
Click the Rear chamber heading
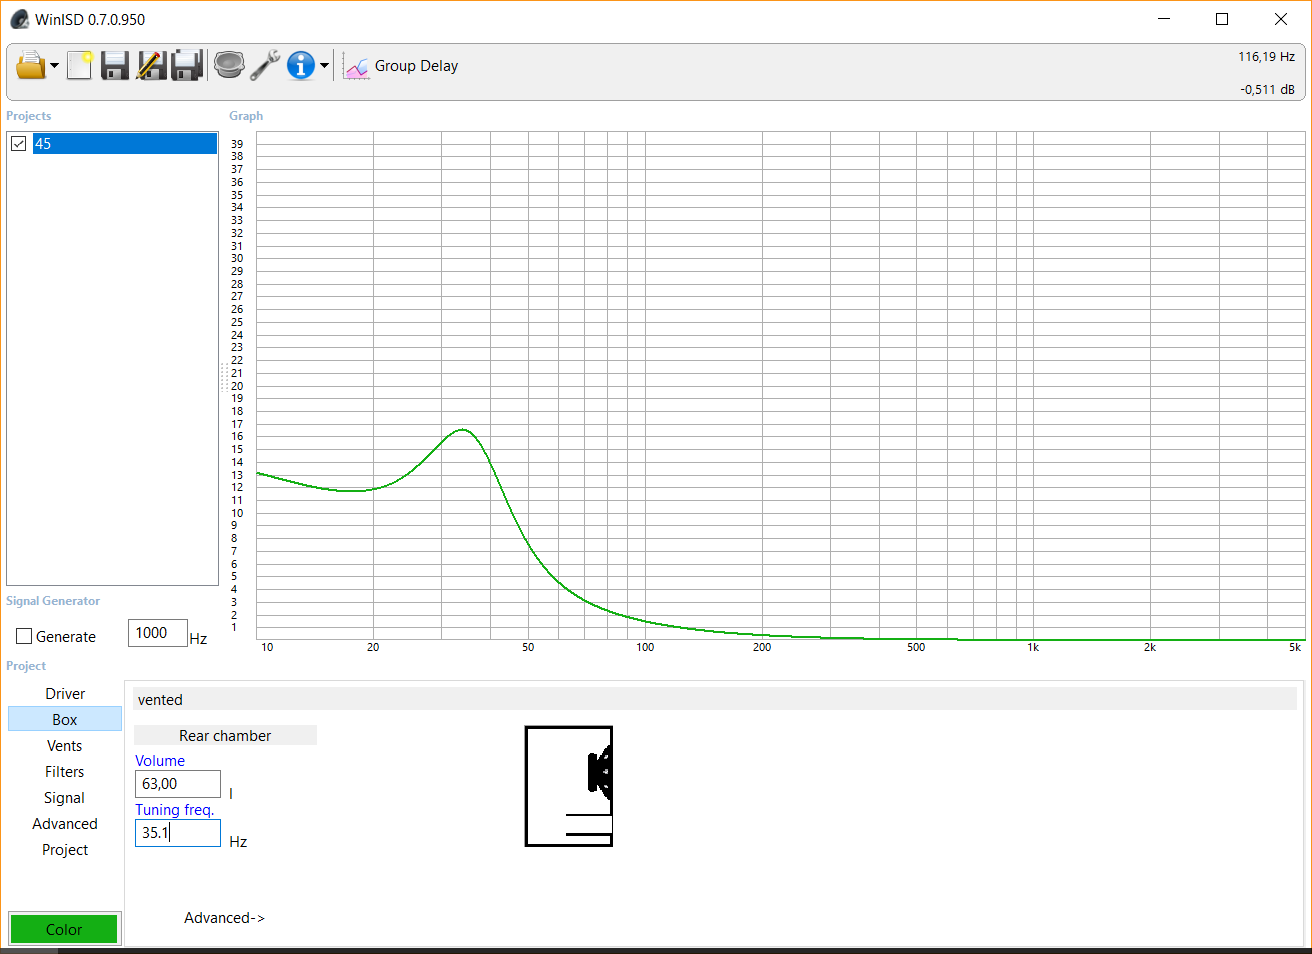225,736
